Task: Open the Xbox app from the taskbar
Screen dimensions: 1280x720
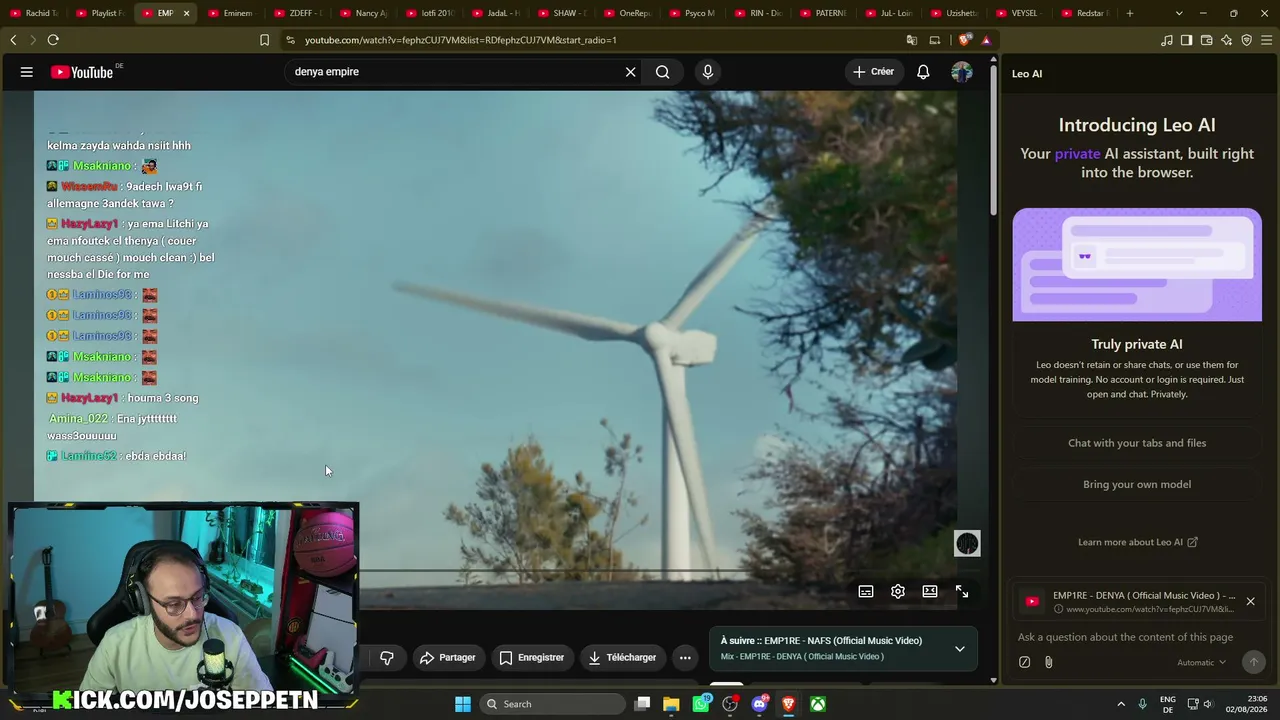Action: pyautogui.click(x=818, y=704)
